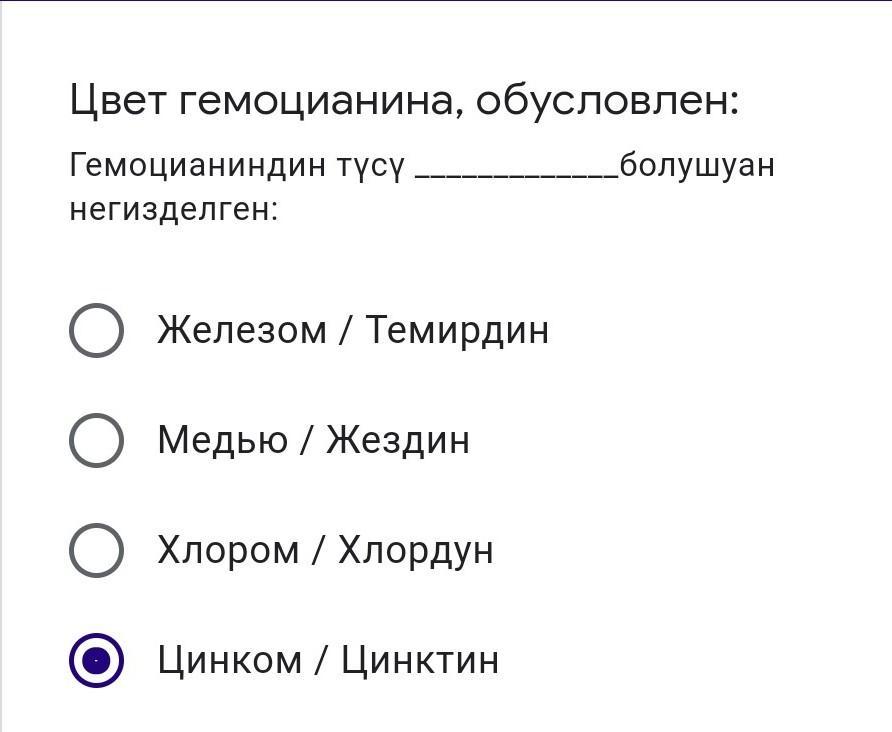Click the Хлордун label text
This screenshot has height=732, width=892.
[415, 551]
